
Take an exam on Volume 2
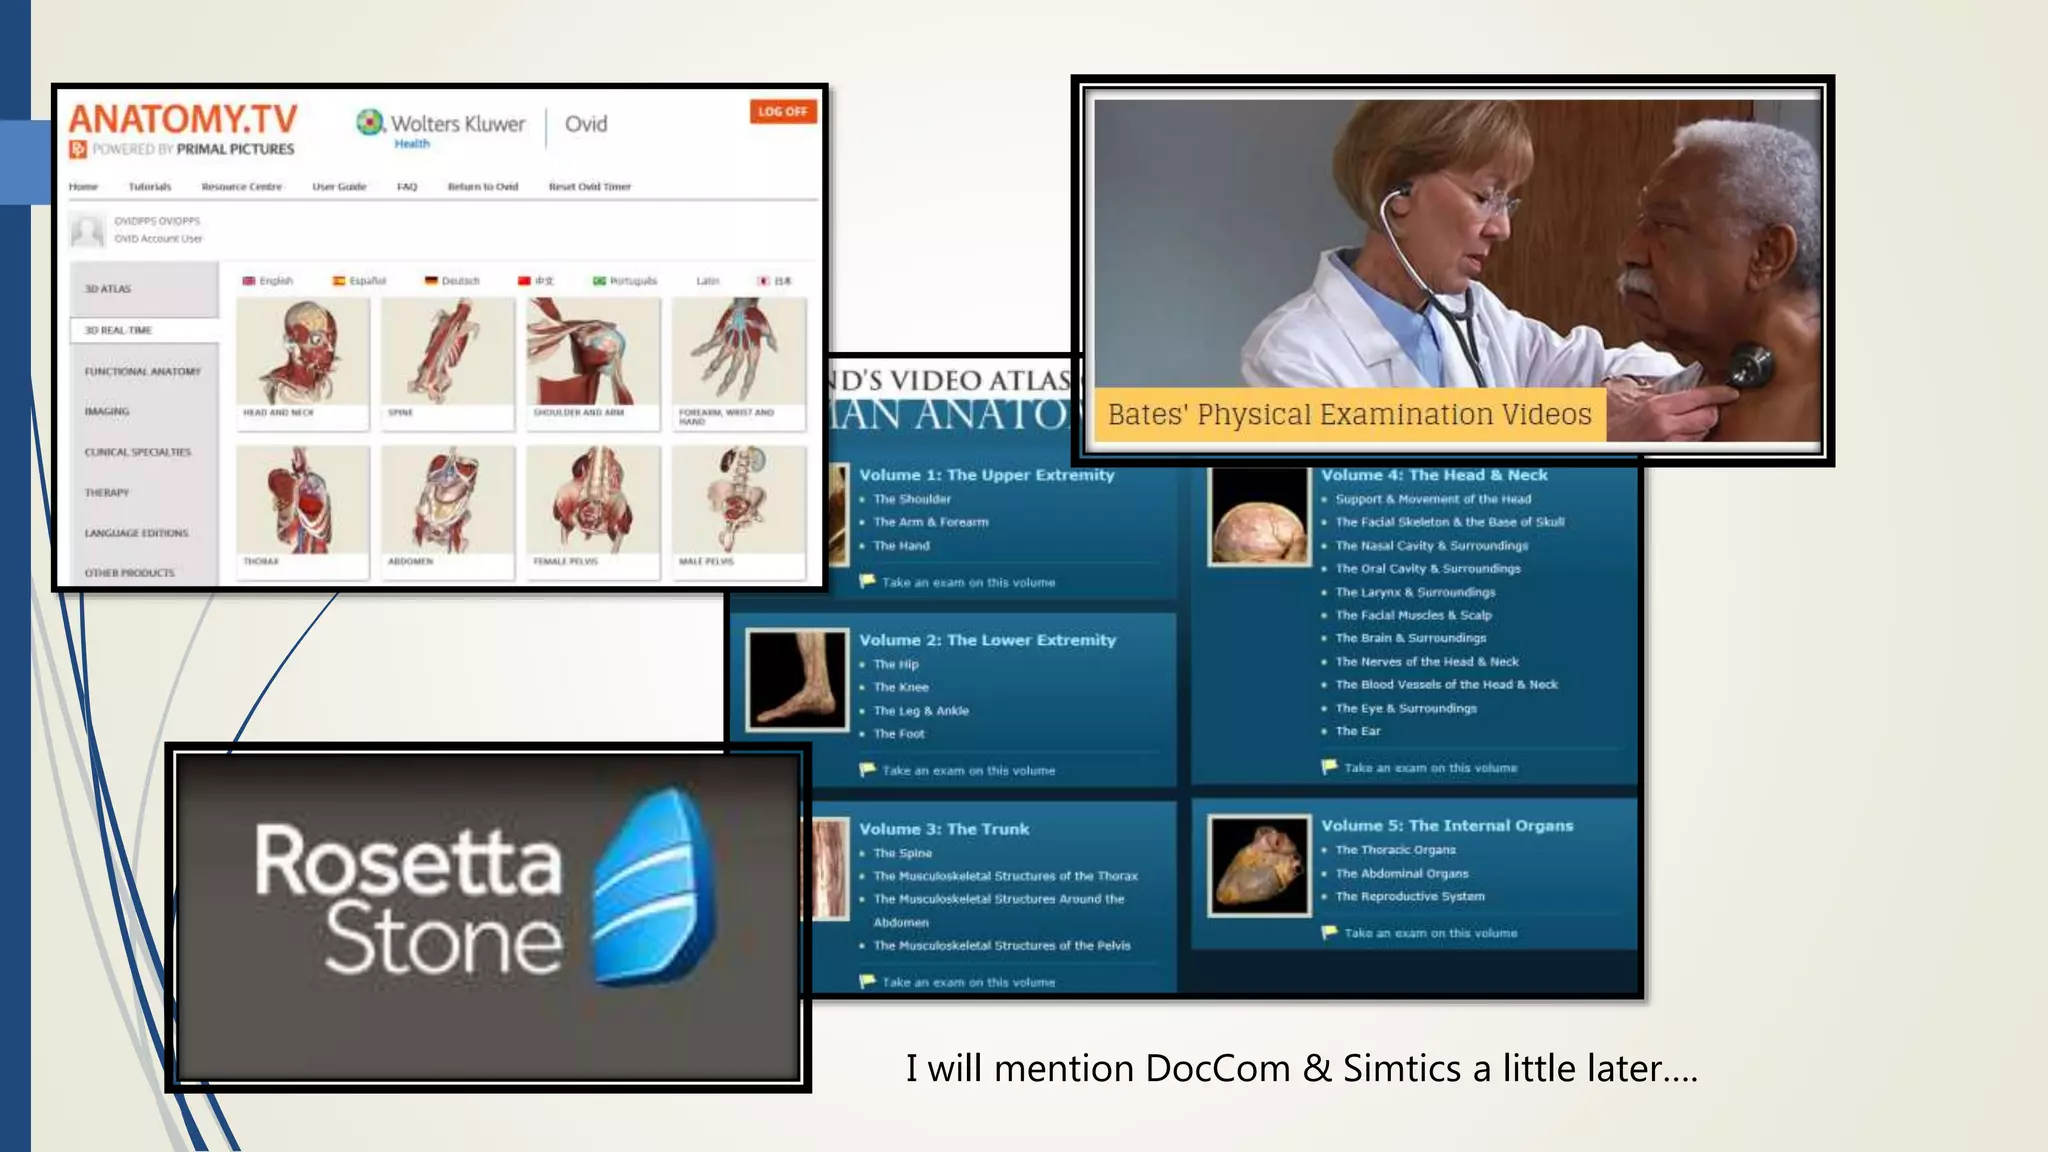pos(968,771)
